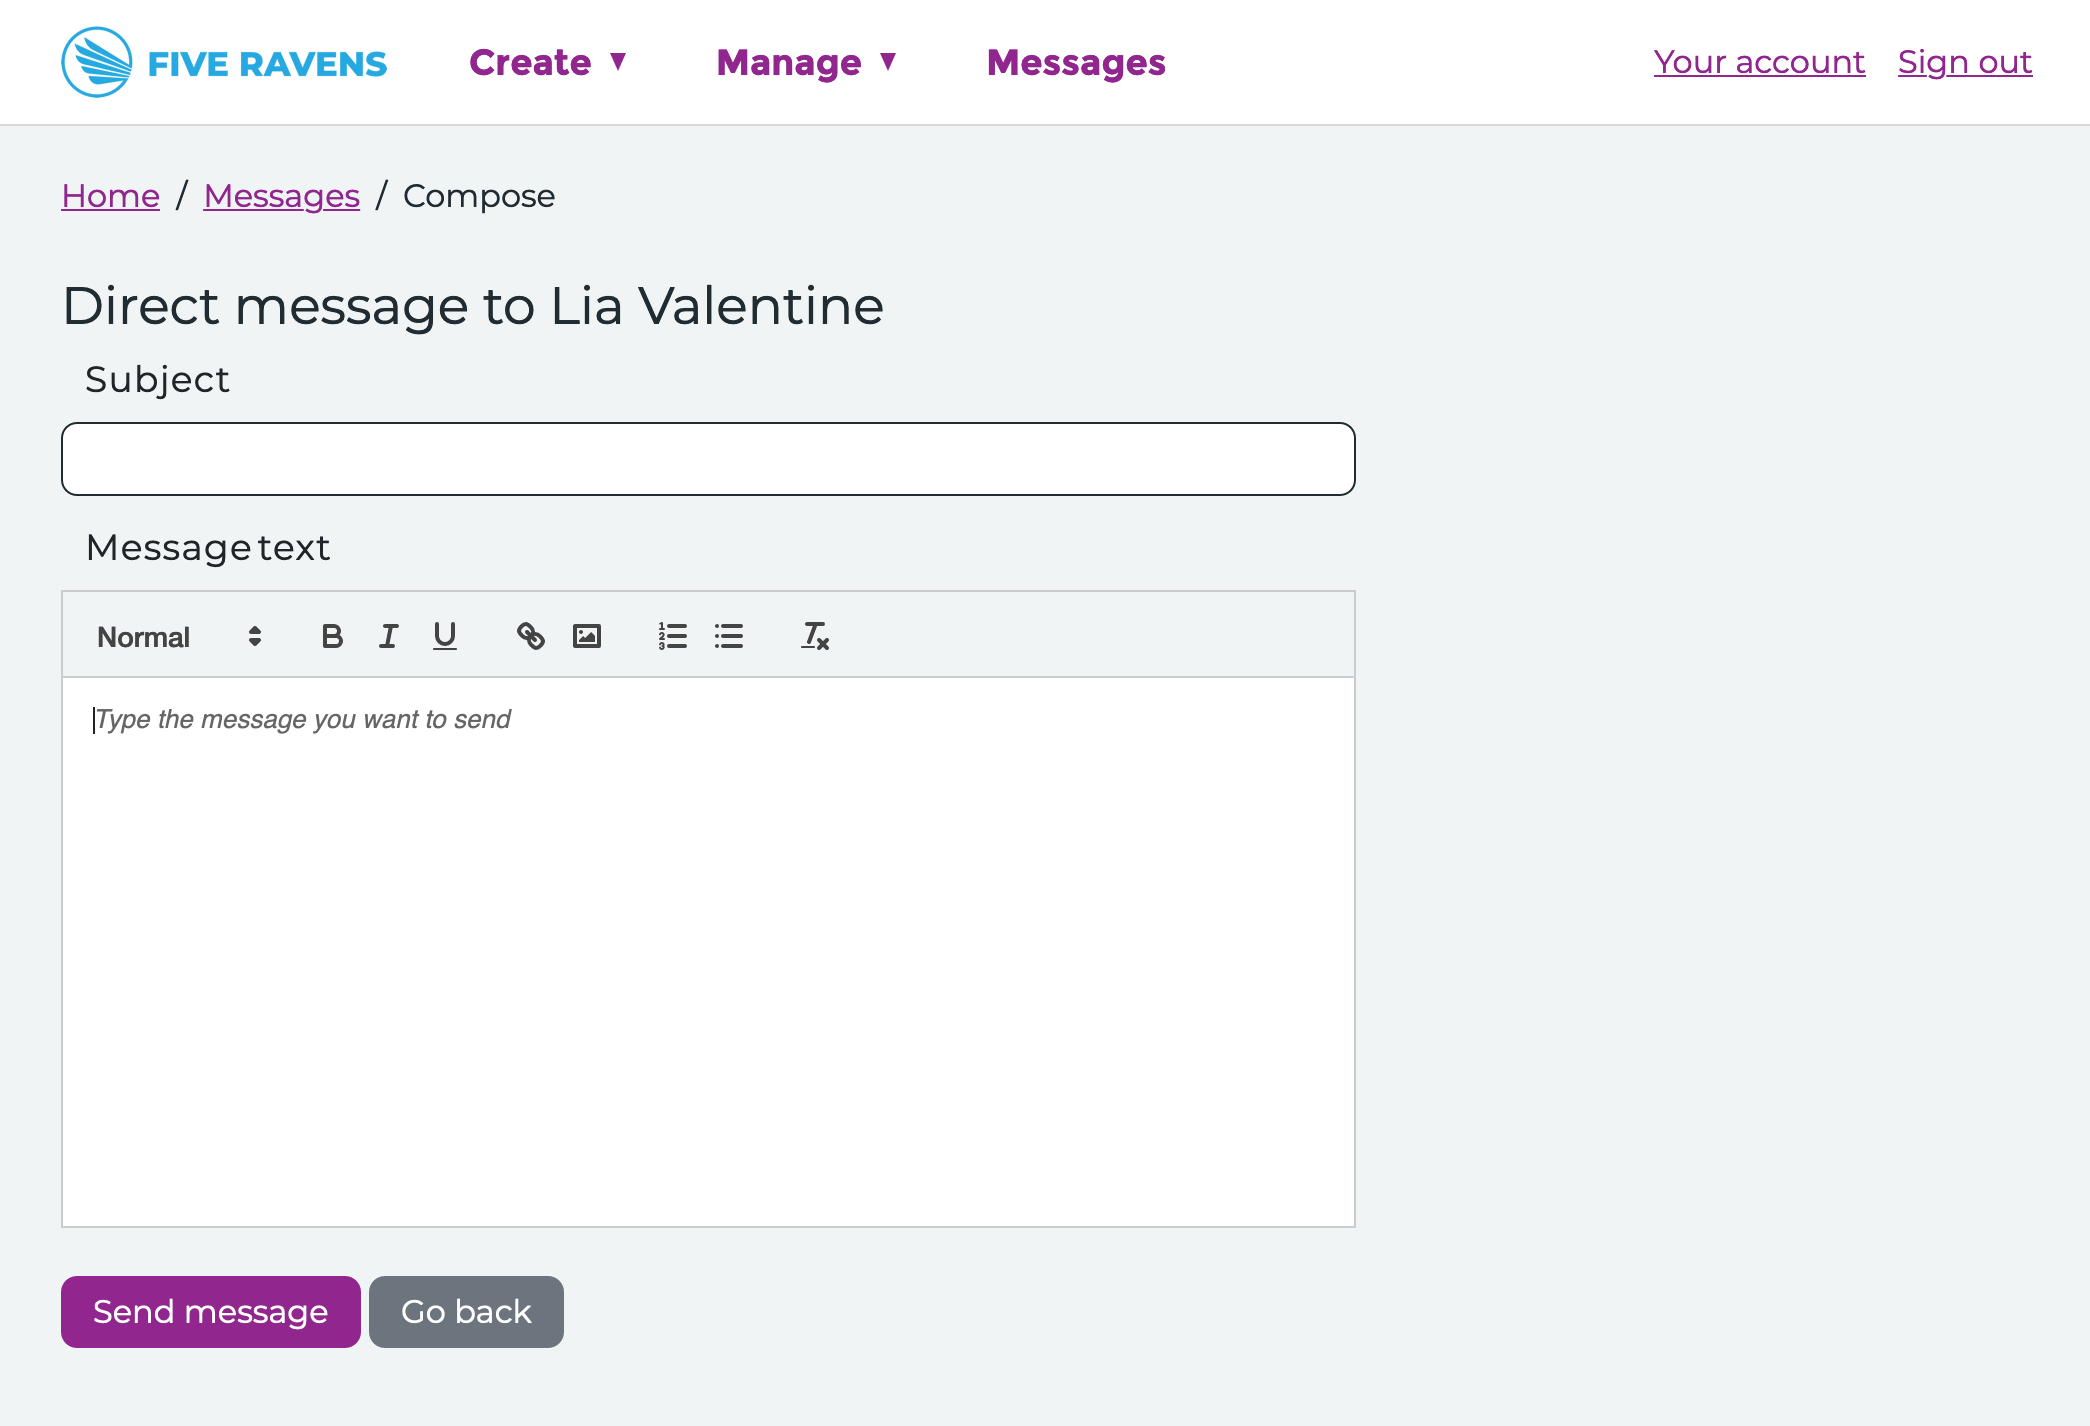Expand the Manage menu
The image size is (2090, 1426).
(806, 63)
